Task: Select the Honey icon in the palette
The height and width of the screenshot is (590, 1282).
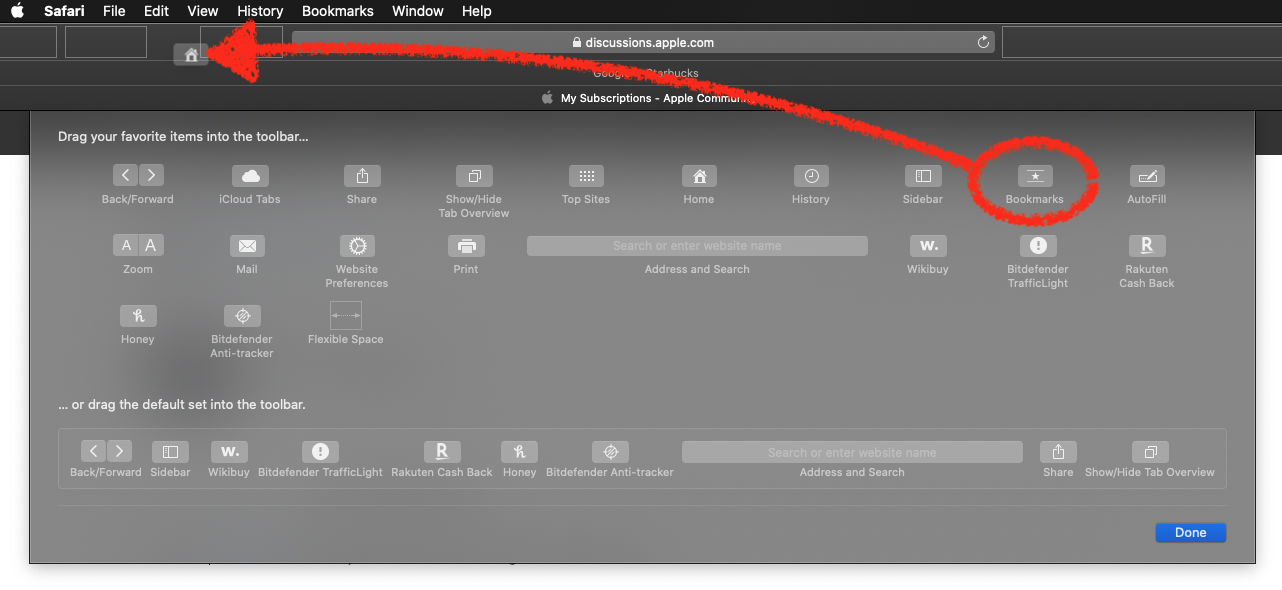Action: pos(138,316)
